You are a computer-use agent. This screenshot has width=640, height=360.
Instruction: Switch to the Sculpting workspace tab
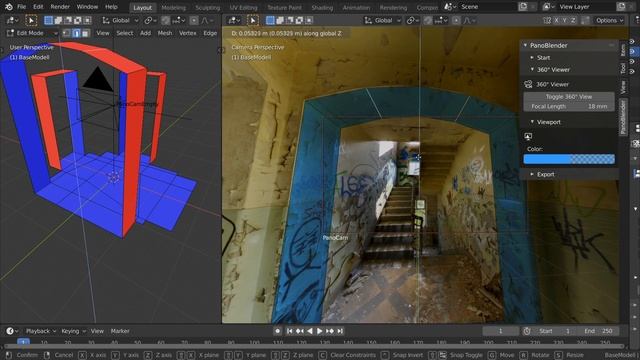point(207,7)
